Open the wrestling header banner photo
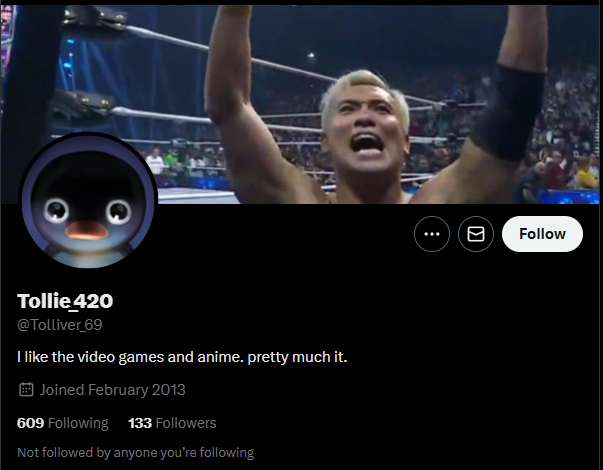 tap(302, 104)
